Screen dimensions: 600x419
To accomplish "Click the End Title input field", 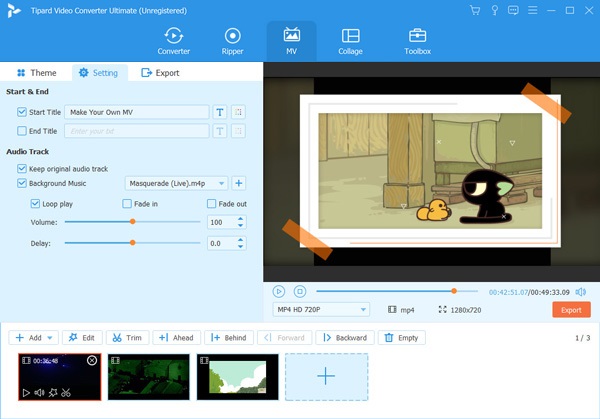I will tap(137, 131).
